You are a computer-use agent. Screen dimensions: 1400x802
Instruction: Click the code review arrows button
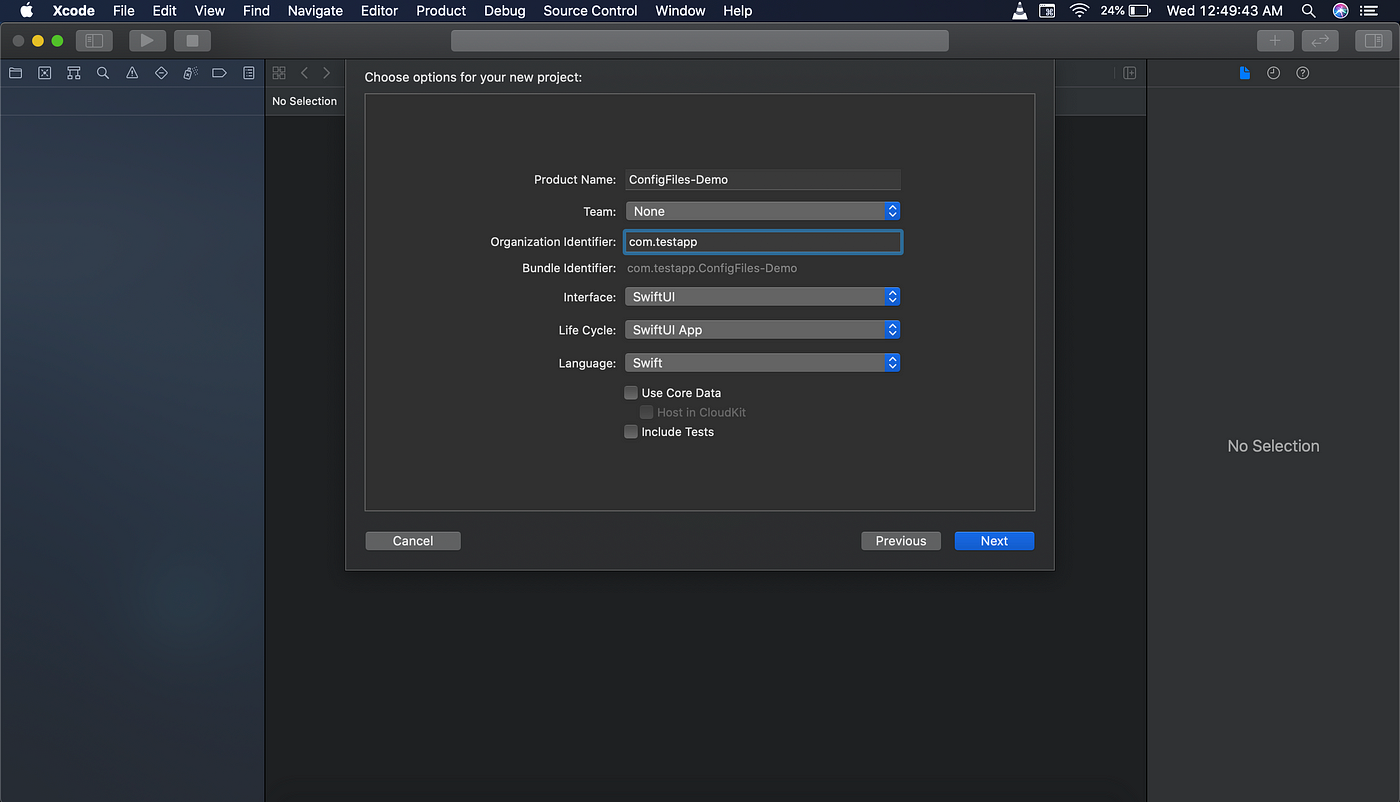(x=1320, y=41)
